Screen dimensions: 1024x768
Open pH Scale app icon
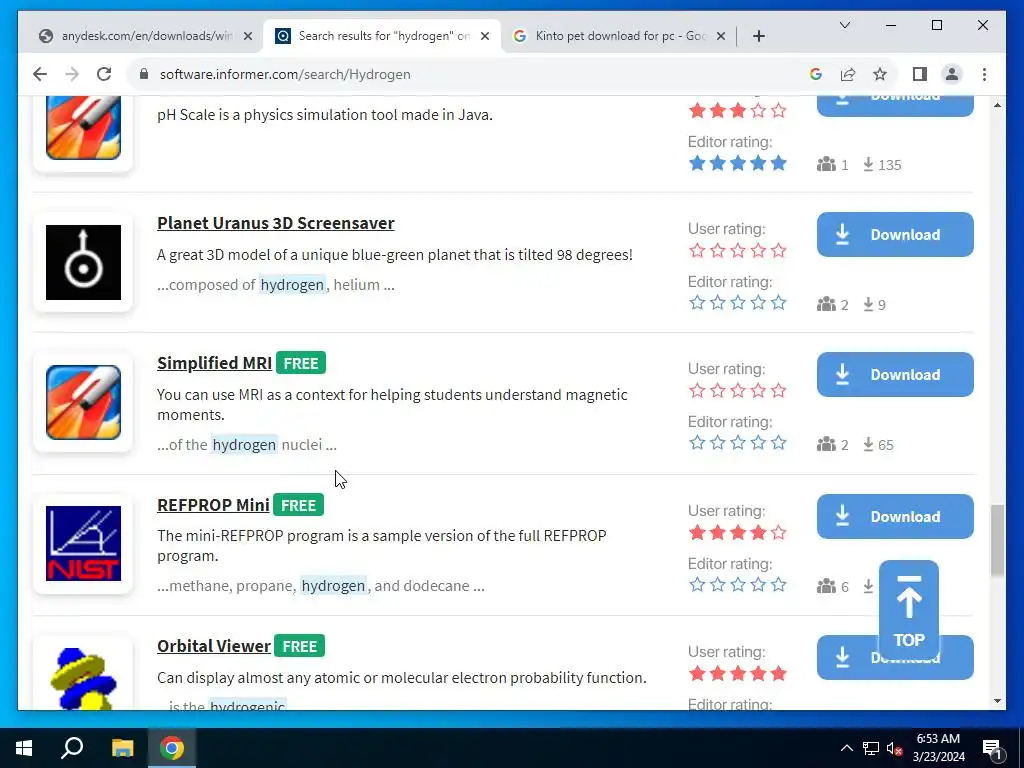84,127
